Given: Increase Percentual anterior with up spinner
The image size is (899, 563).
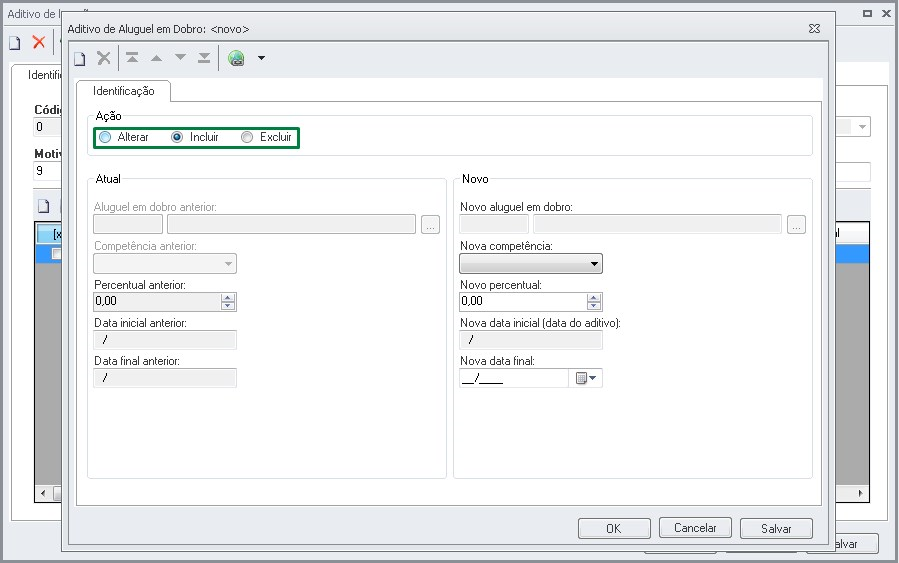Looking at the screenshot, I should (x=228, y=298).
